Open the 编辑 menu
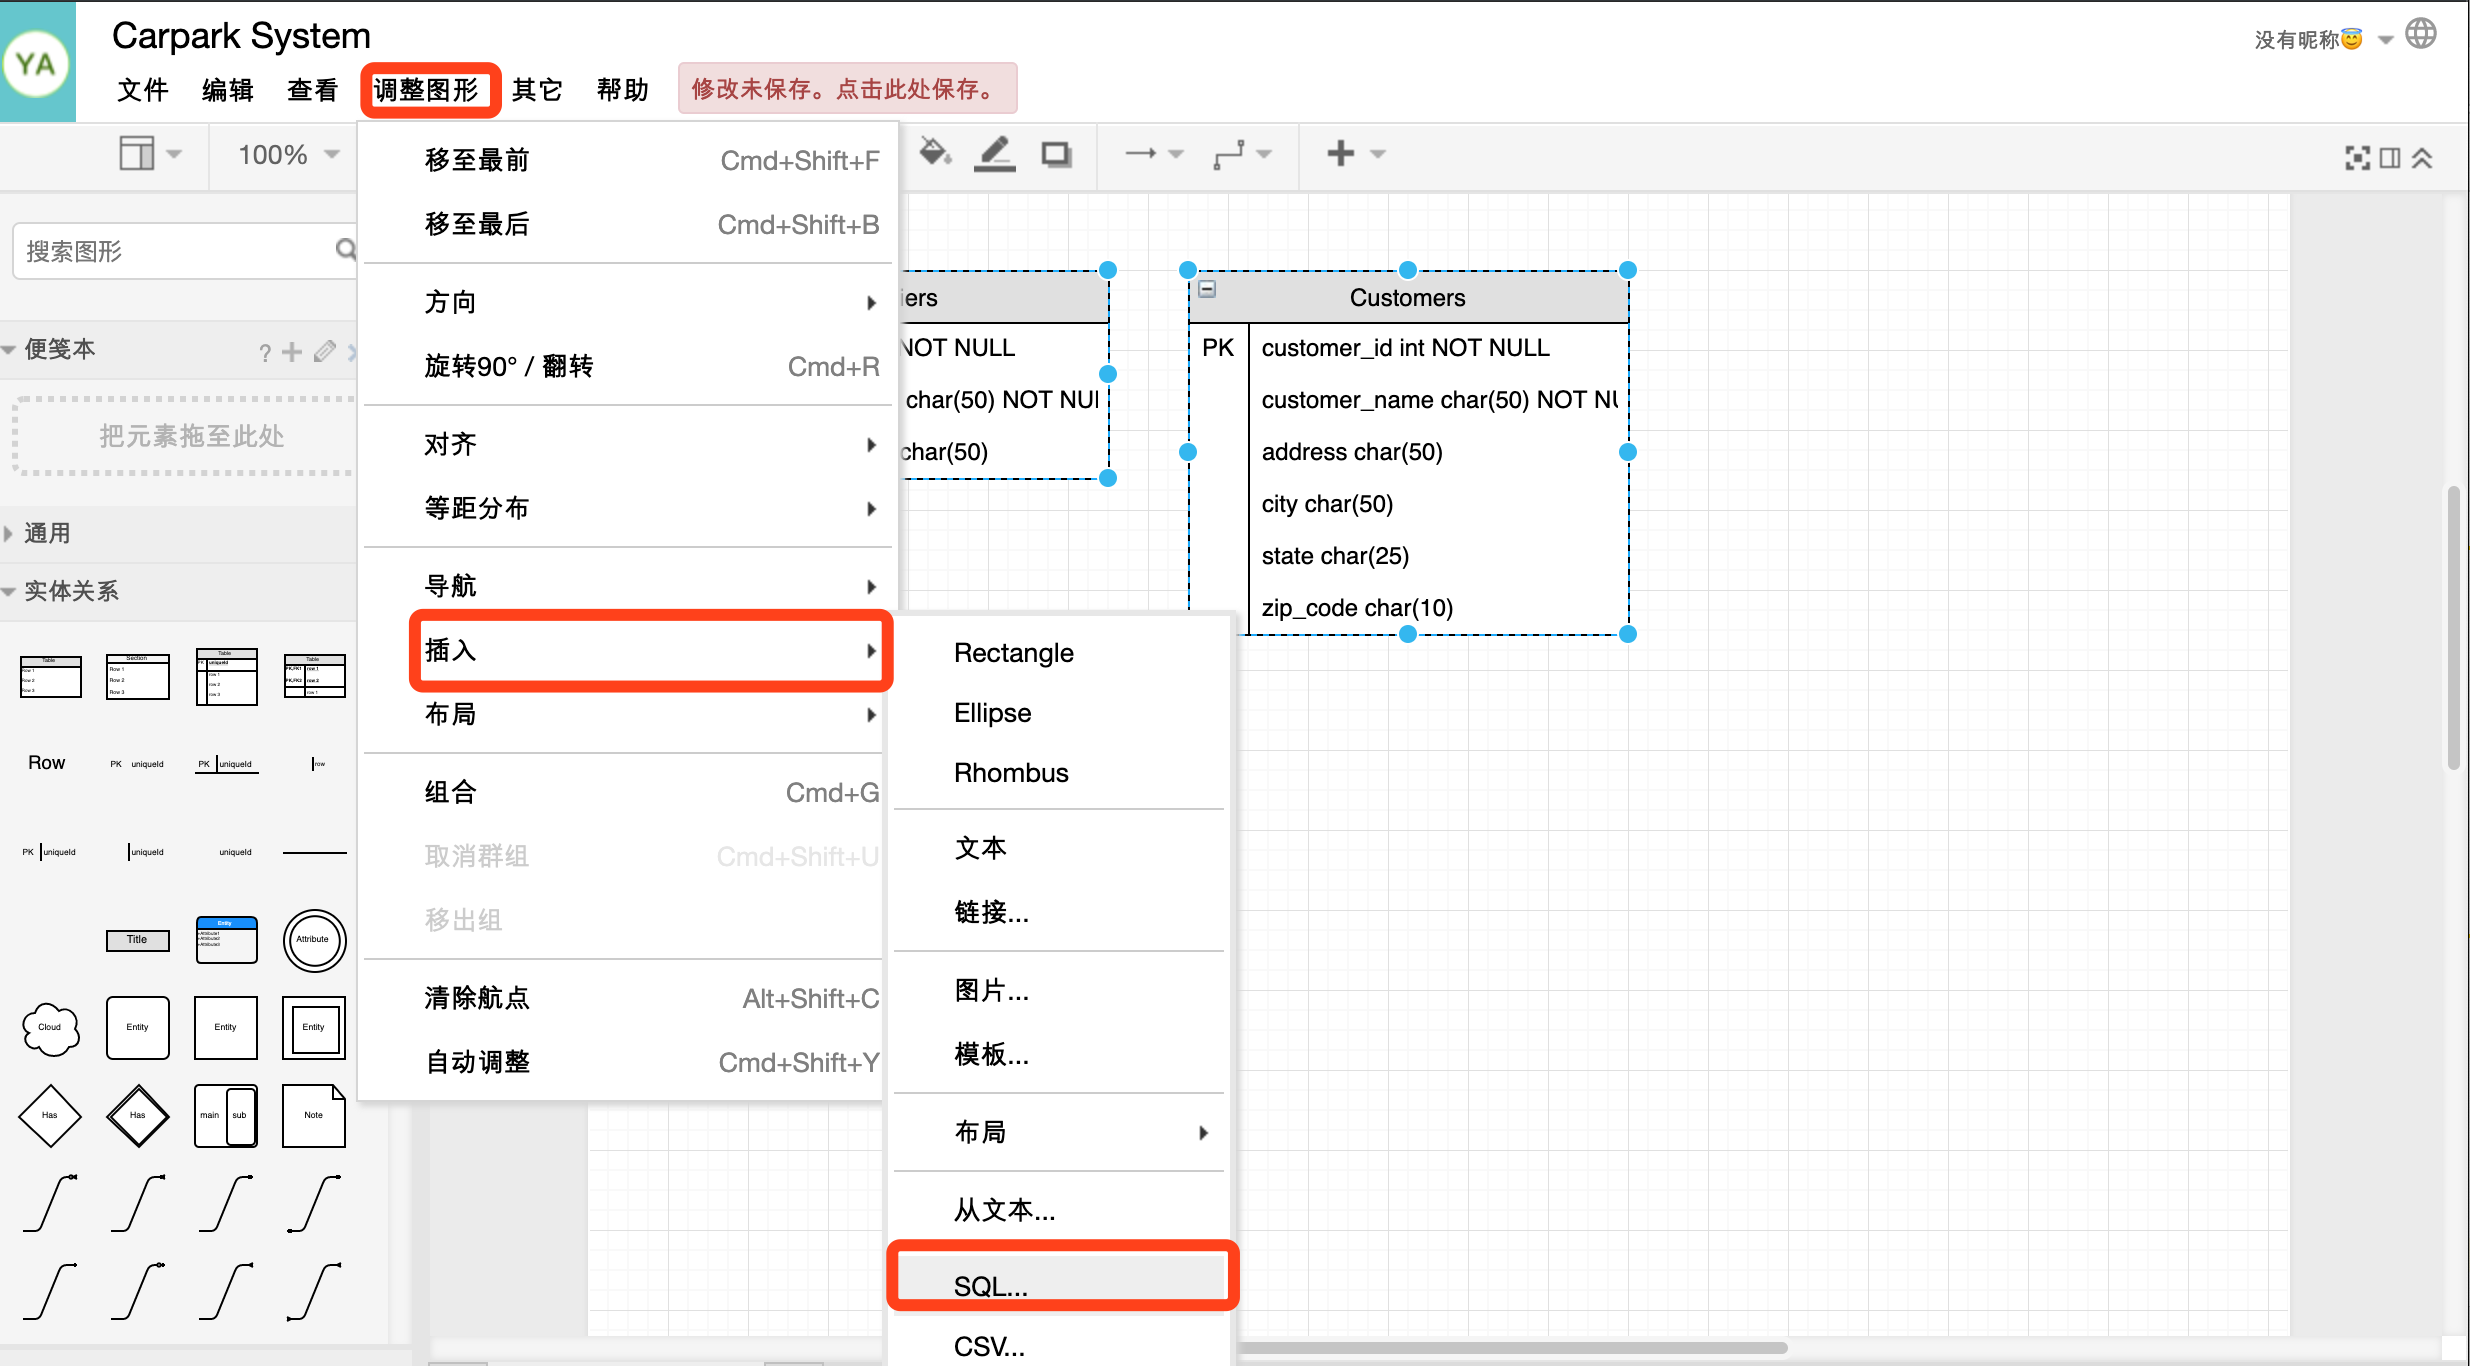This screenshot has width=2470, height=1366. click(228, 90)
